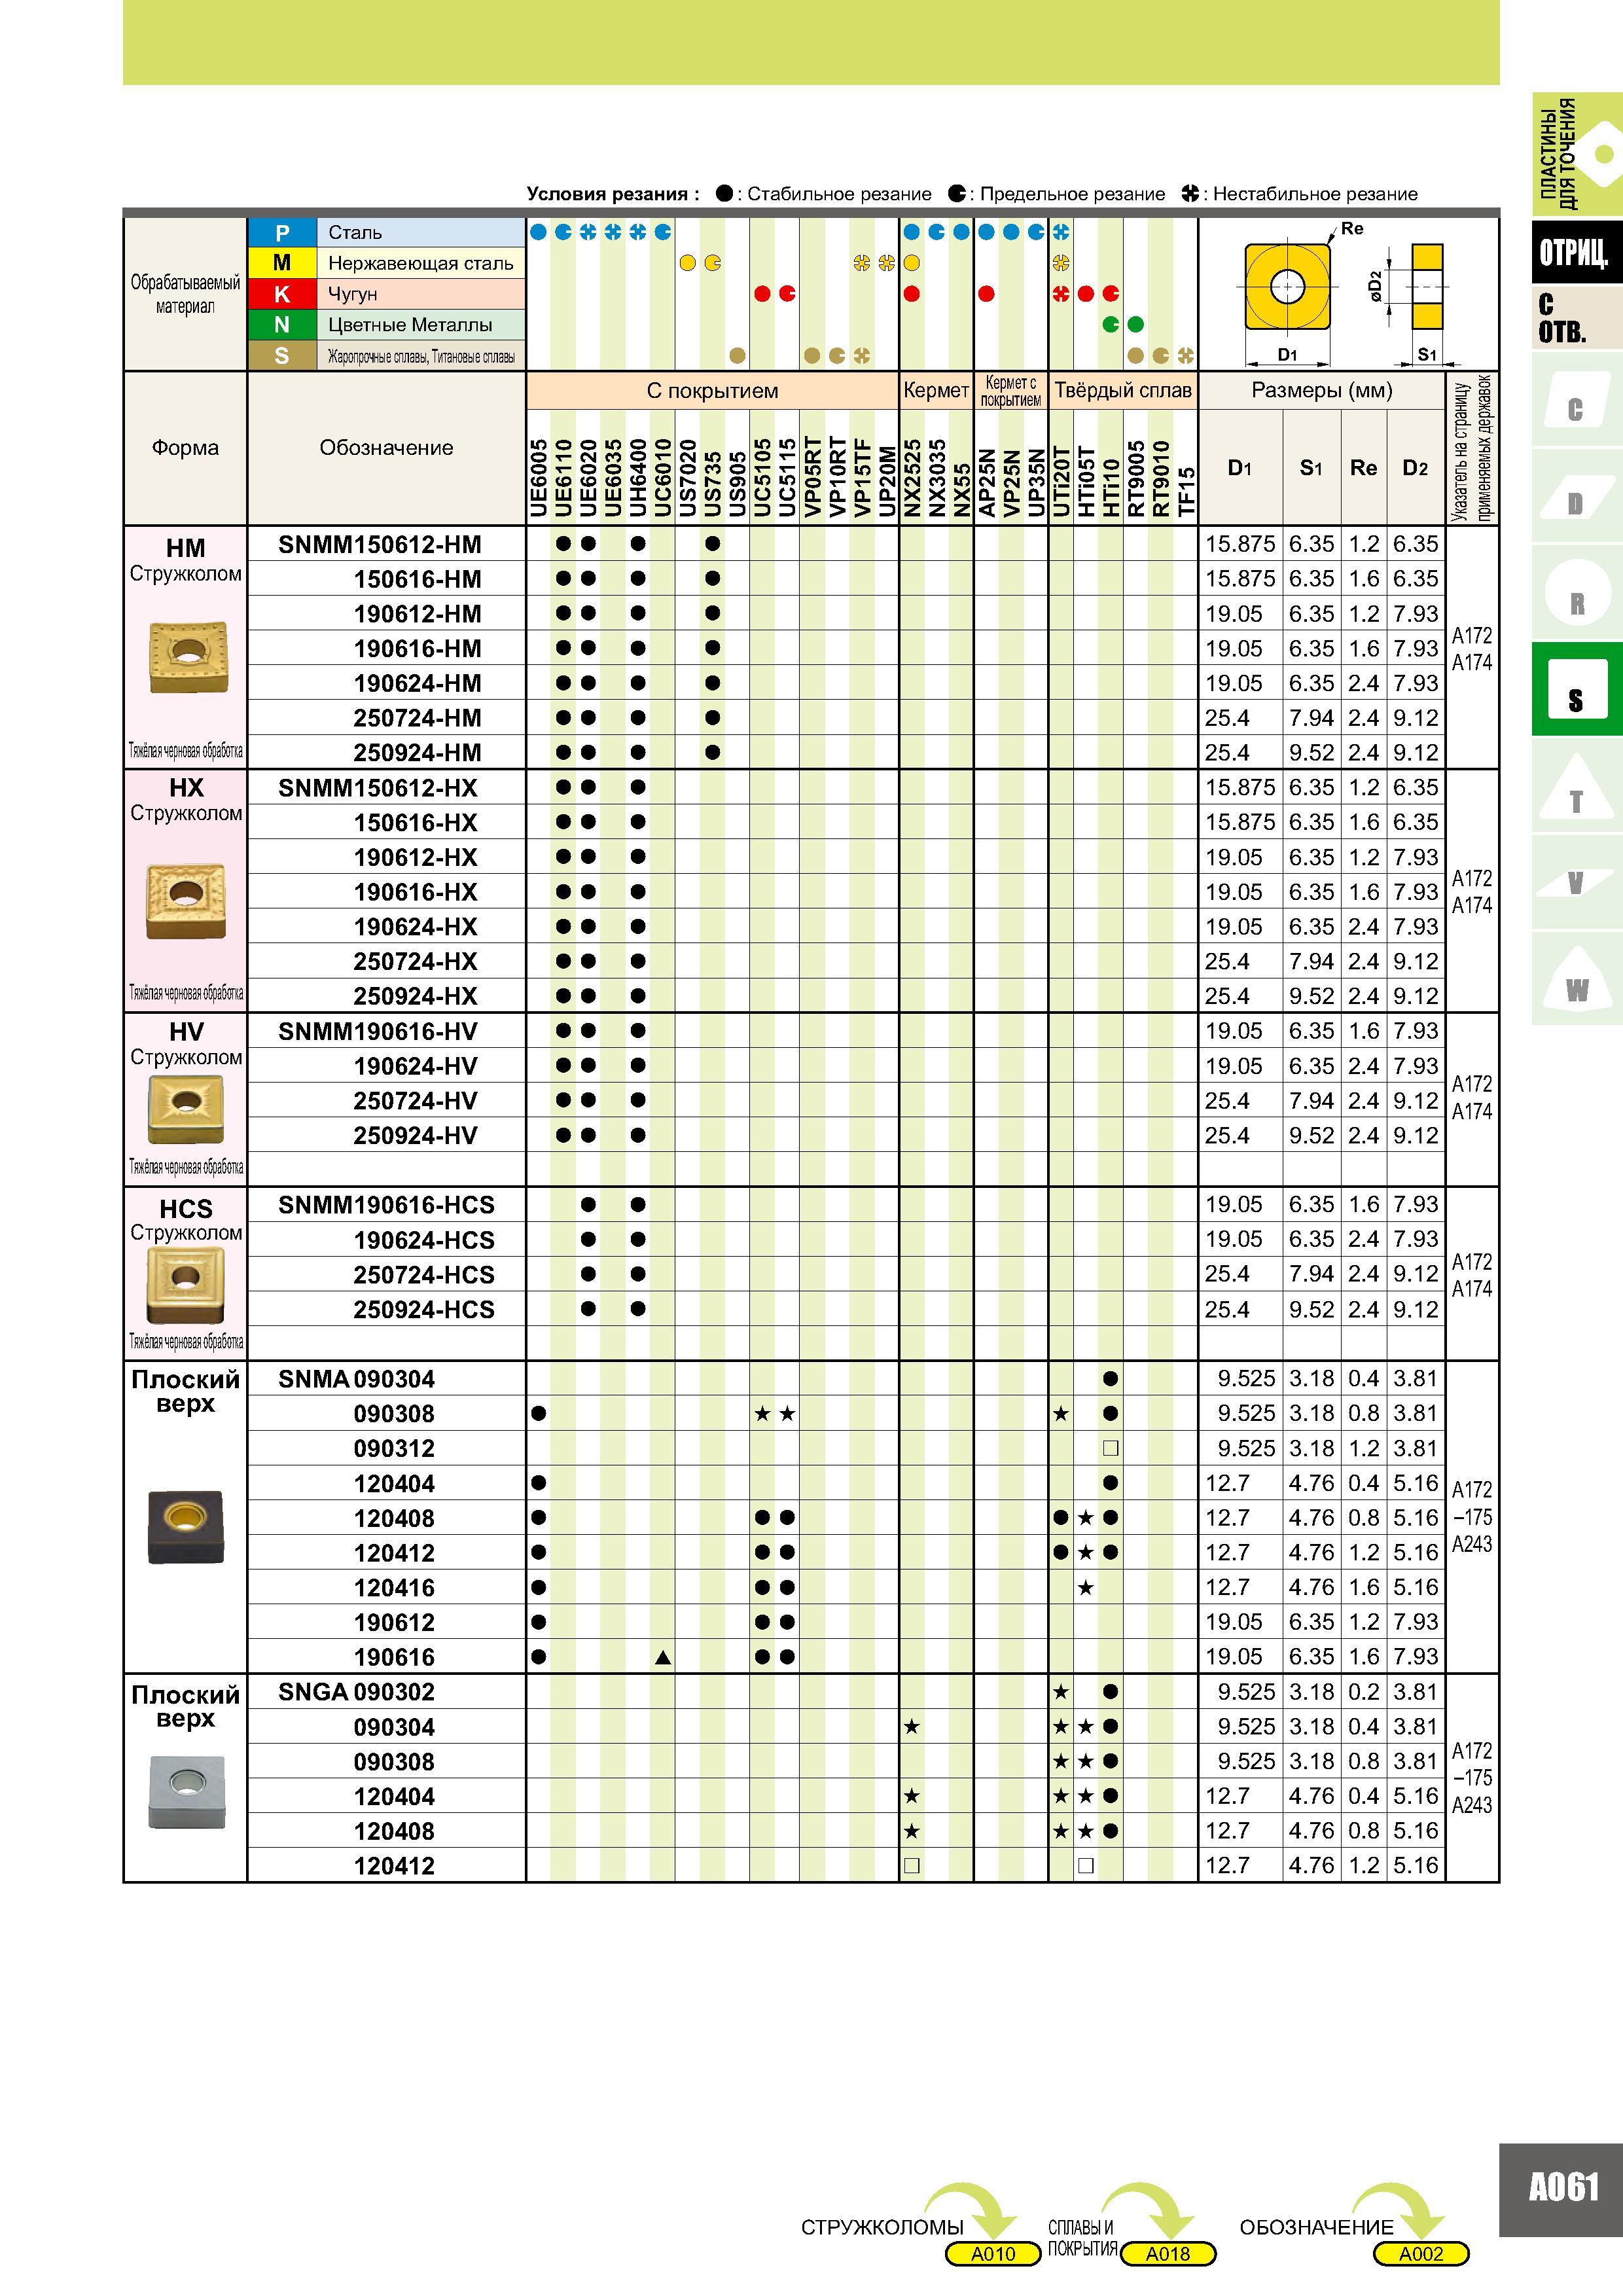Select designation SNMM150612-HM
Image resolution: width=1623 pixels, height=2296 pixels.
380,545
